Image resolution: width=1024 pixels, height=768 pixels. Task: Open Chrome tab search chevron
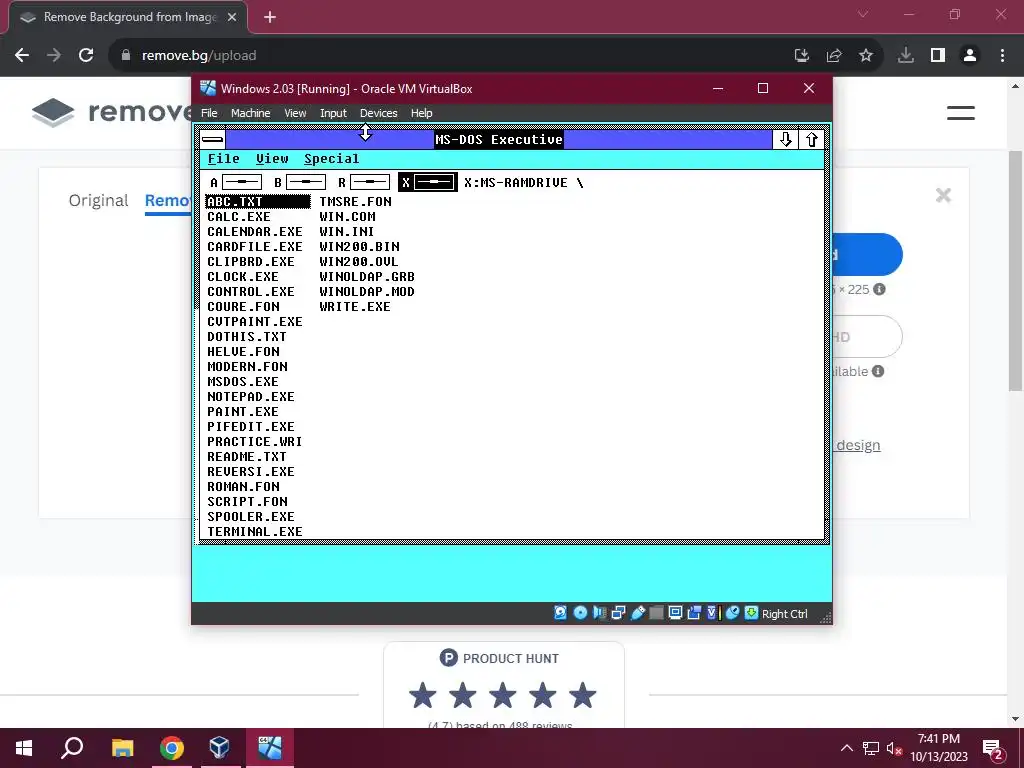point(863,14)
